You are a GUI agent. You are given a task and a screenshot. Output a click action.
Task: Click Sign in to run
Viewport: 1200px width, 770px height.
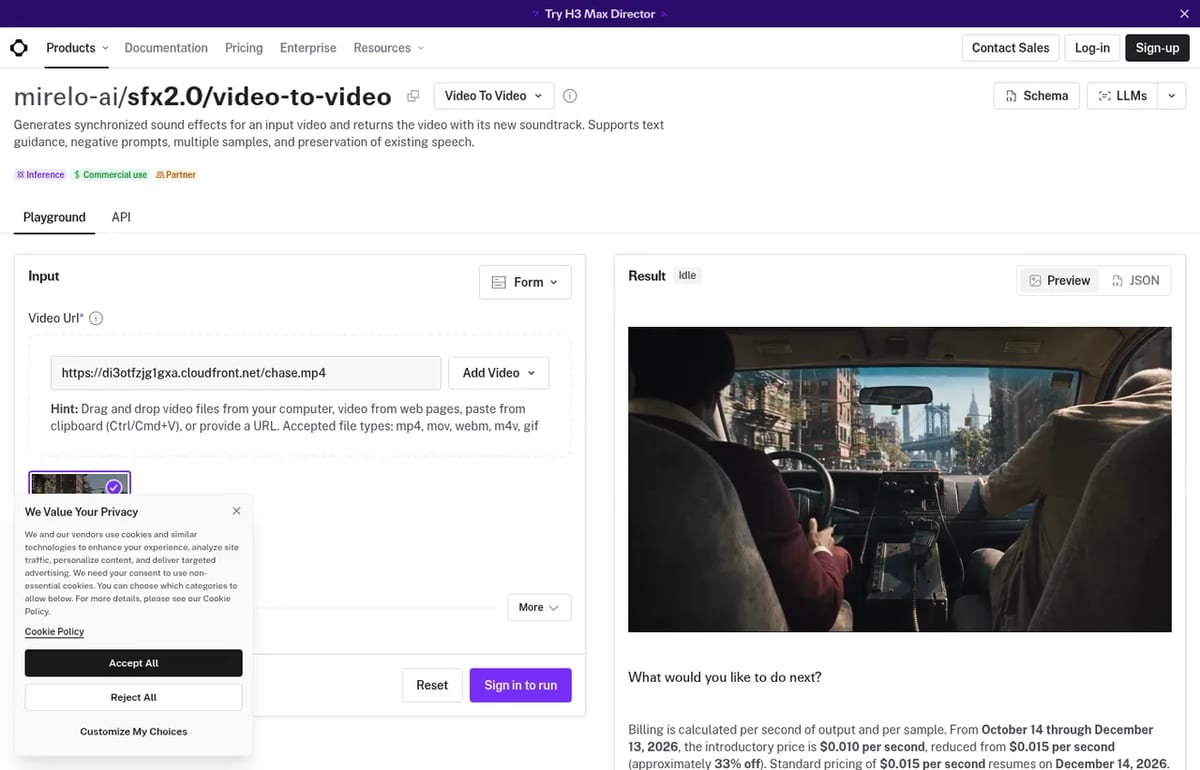click(521, 685)
